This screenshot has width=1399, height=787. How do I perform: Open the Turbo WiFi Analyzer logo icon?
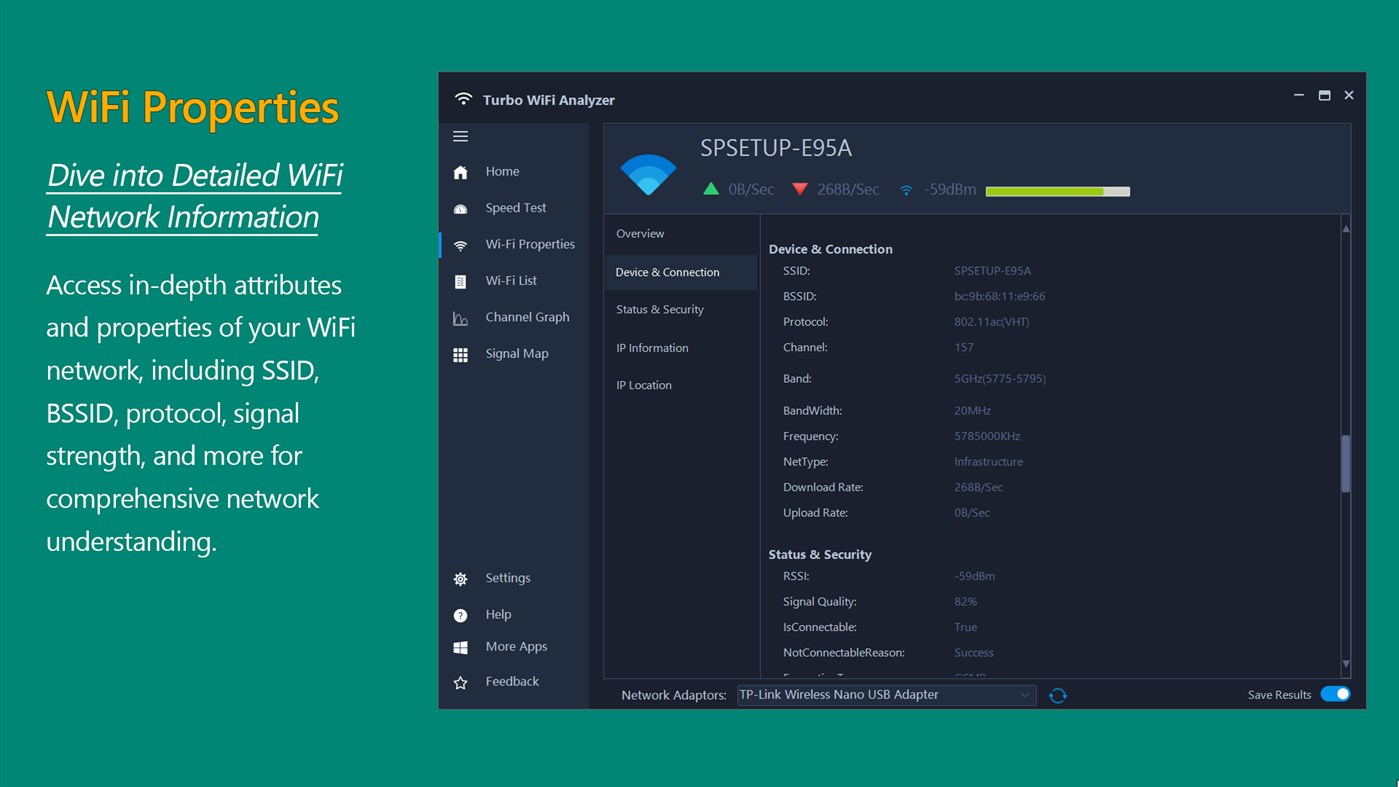(462, 99)
